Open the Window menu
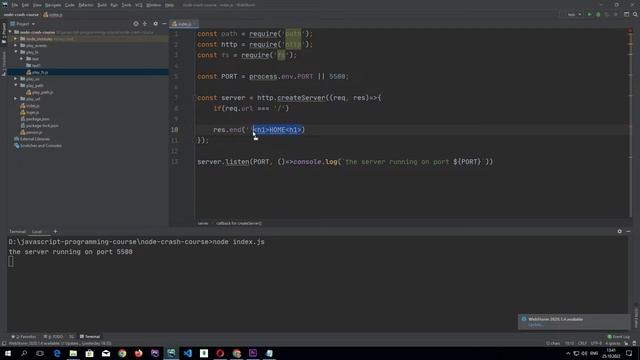The height and width of the screenshot is (360, 640). point(153,5)
